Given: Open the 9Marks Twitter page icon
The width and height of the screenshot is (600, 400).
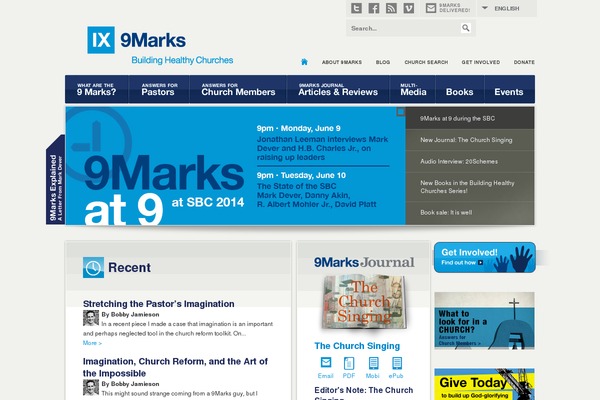Looking at the screenshot, I should pyautogui.click(x=356, y=8).
